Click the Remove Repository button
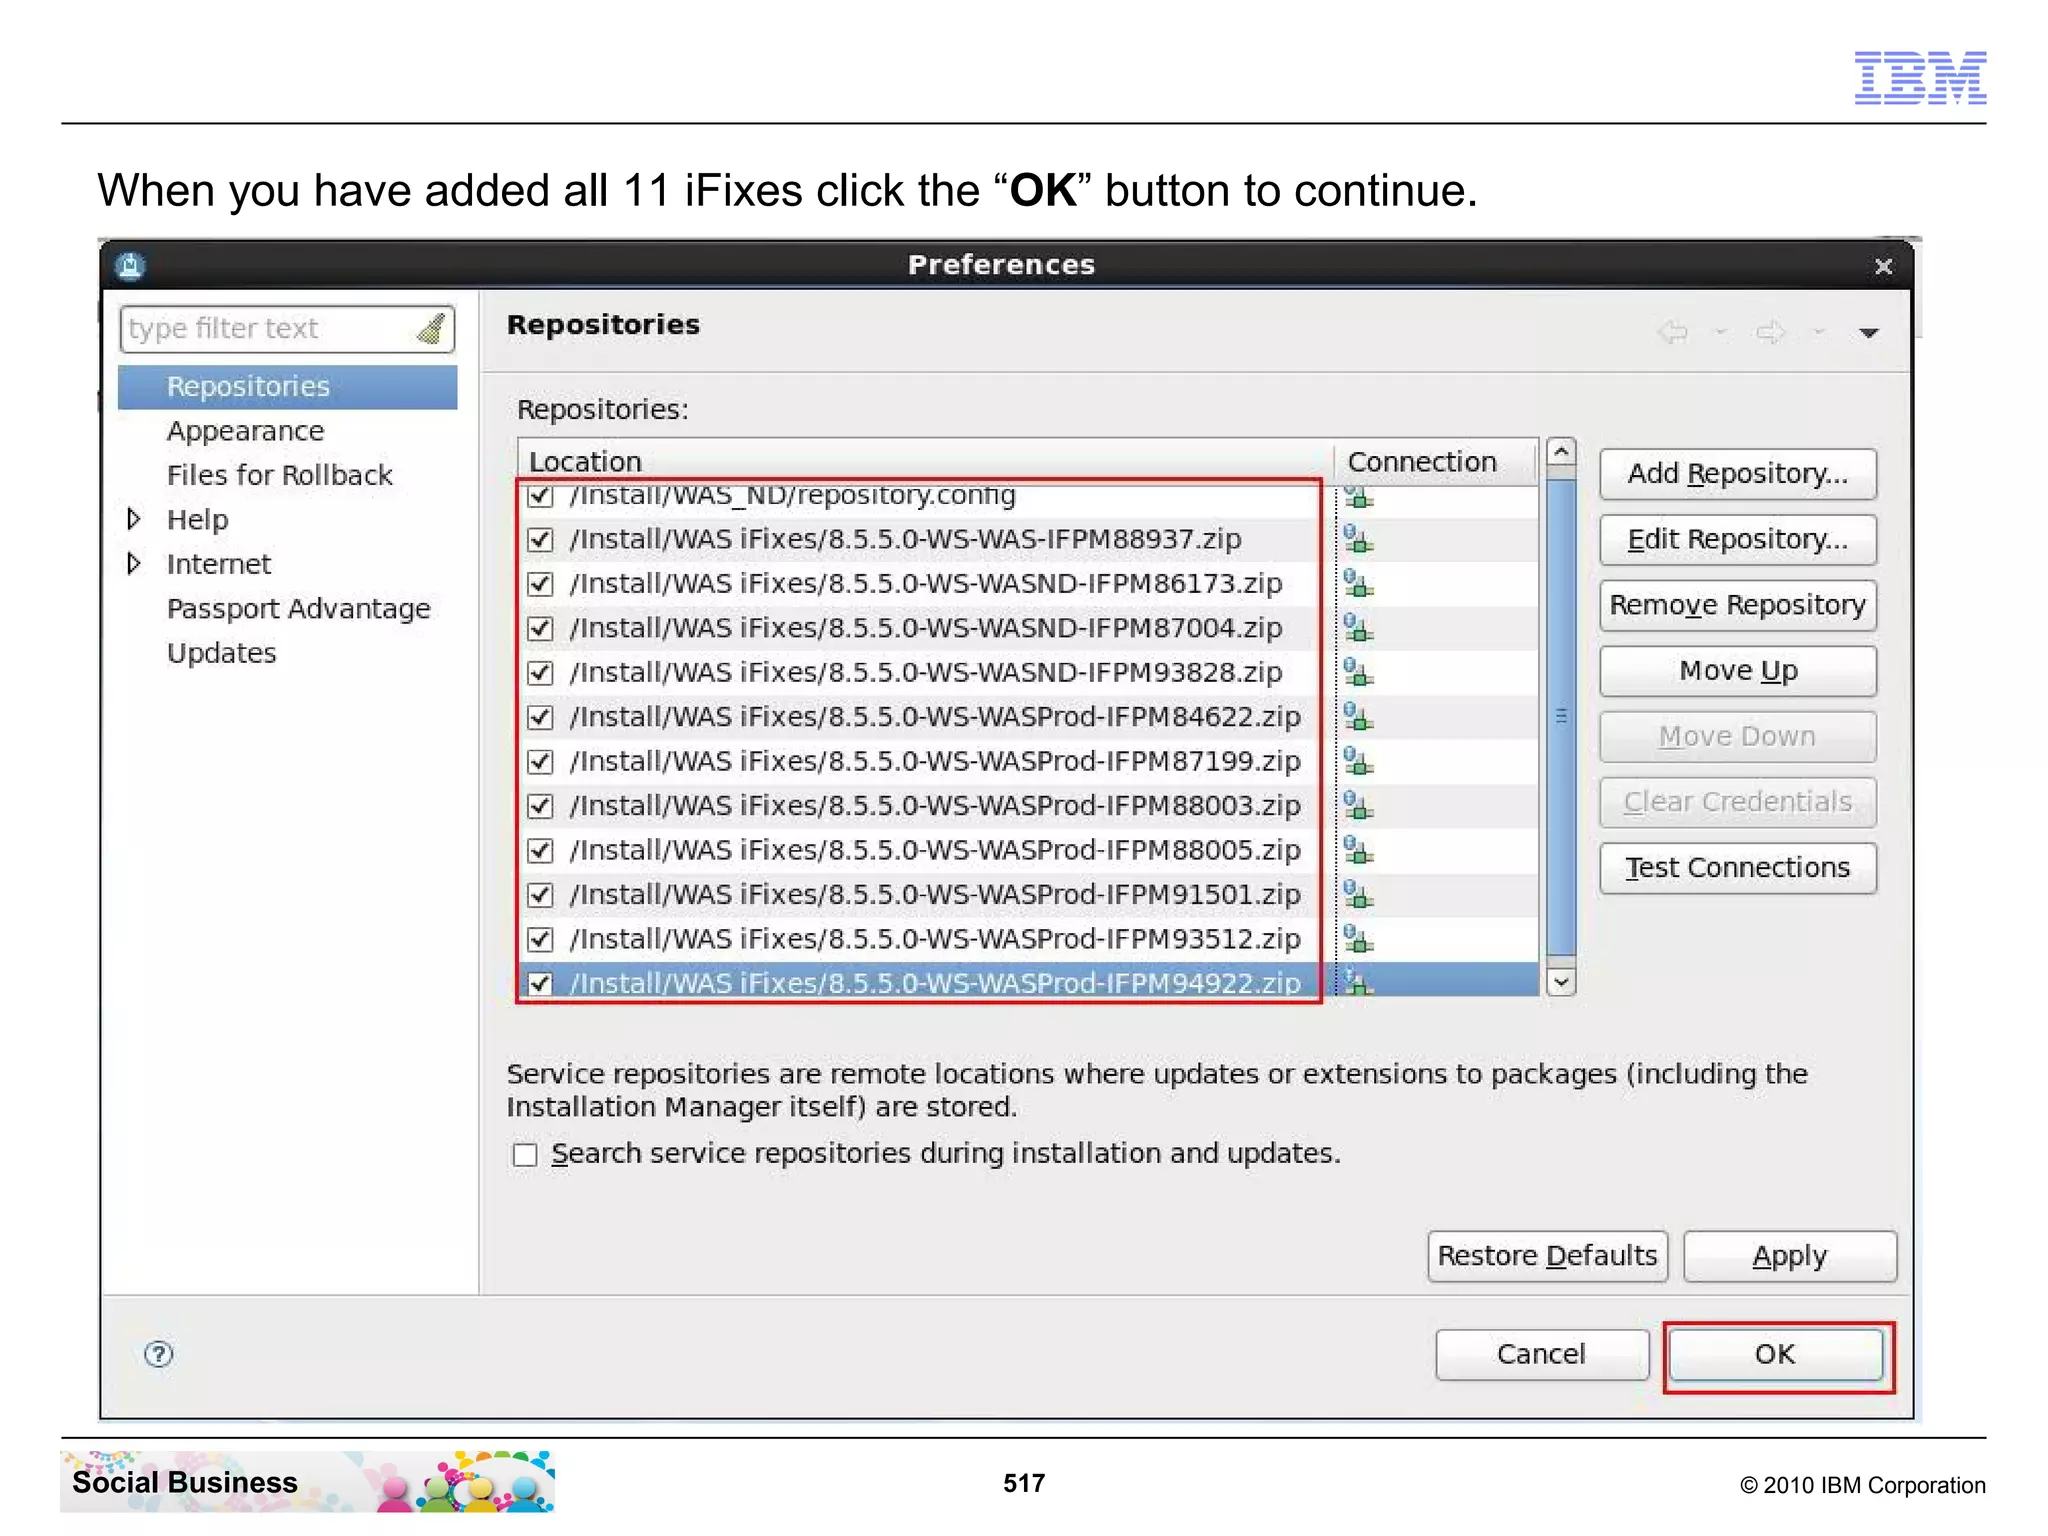This screenshot has width=2048, height=1536. tap(1738, 605)
